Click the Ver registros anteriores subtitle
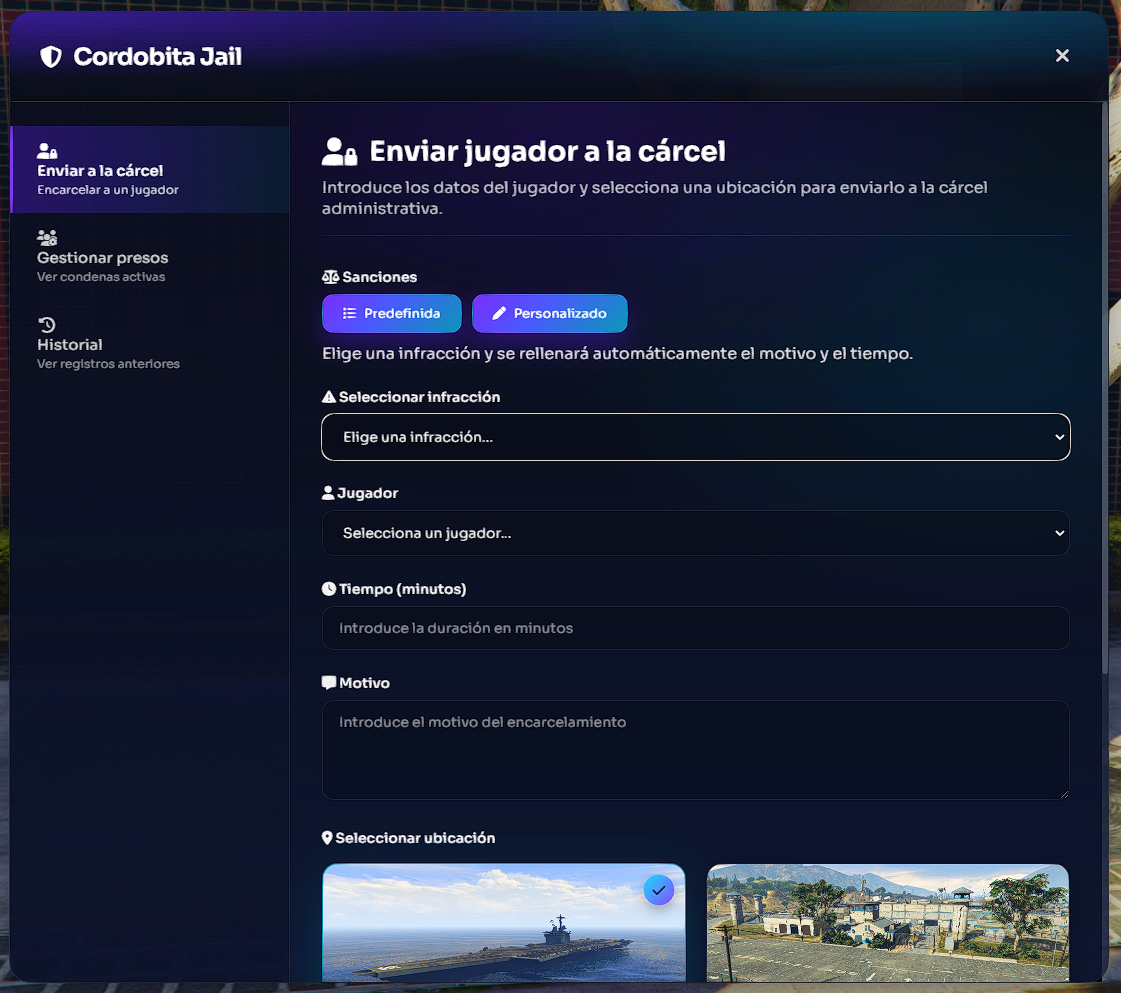The image size is (1121, 993). coord(108,364)
